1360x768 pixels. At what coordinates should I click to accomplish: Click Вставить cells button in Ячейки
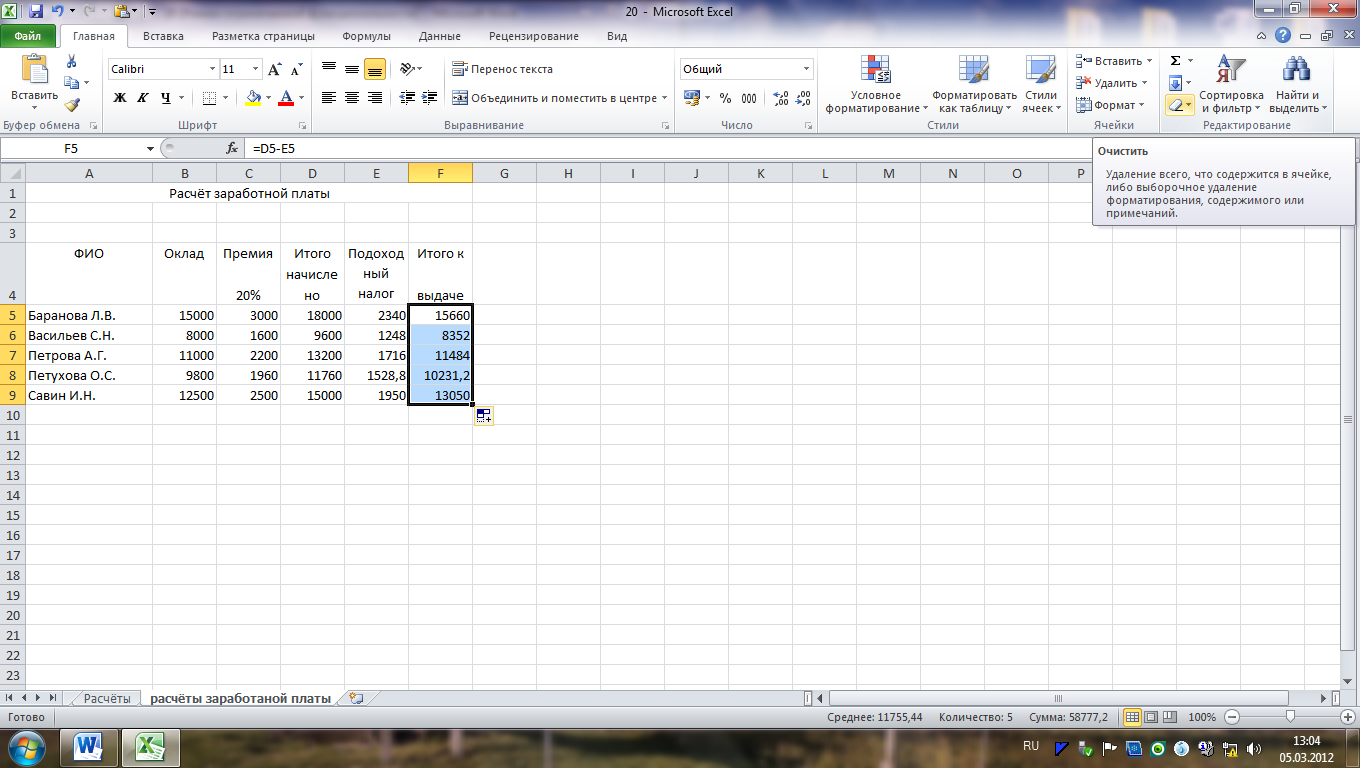point(1114,61)
